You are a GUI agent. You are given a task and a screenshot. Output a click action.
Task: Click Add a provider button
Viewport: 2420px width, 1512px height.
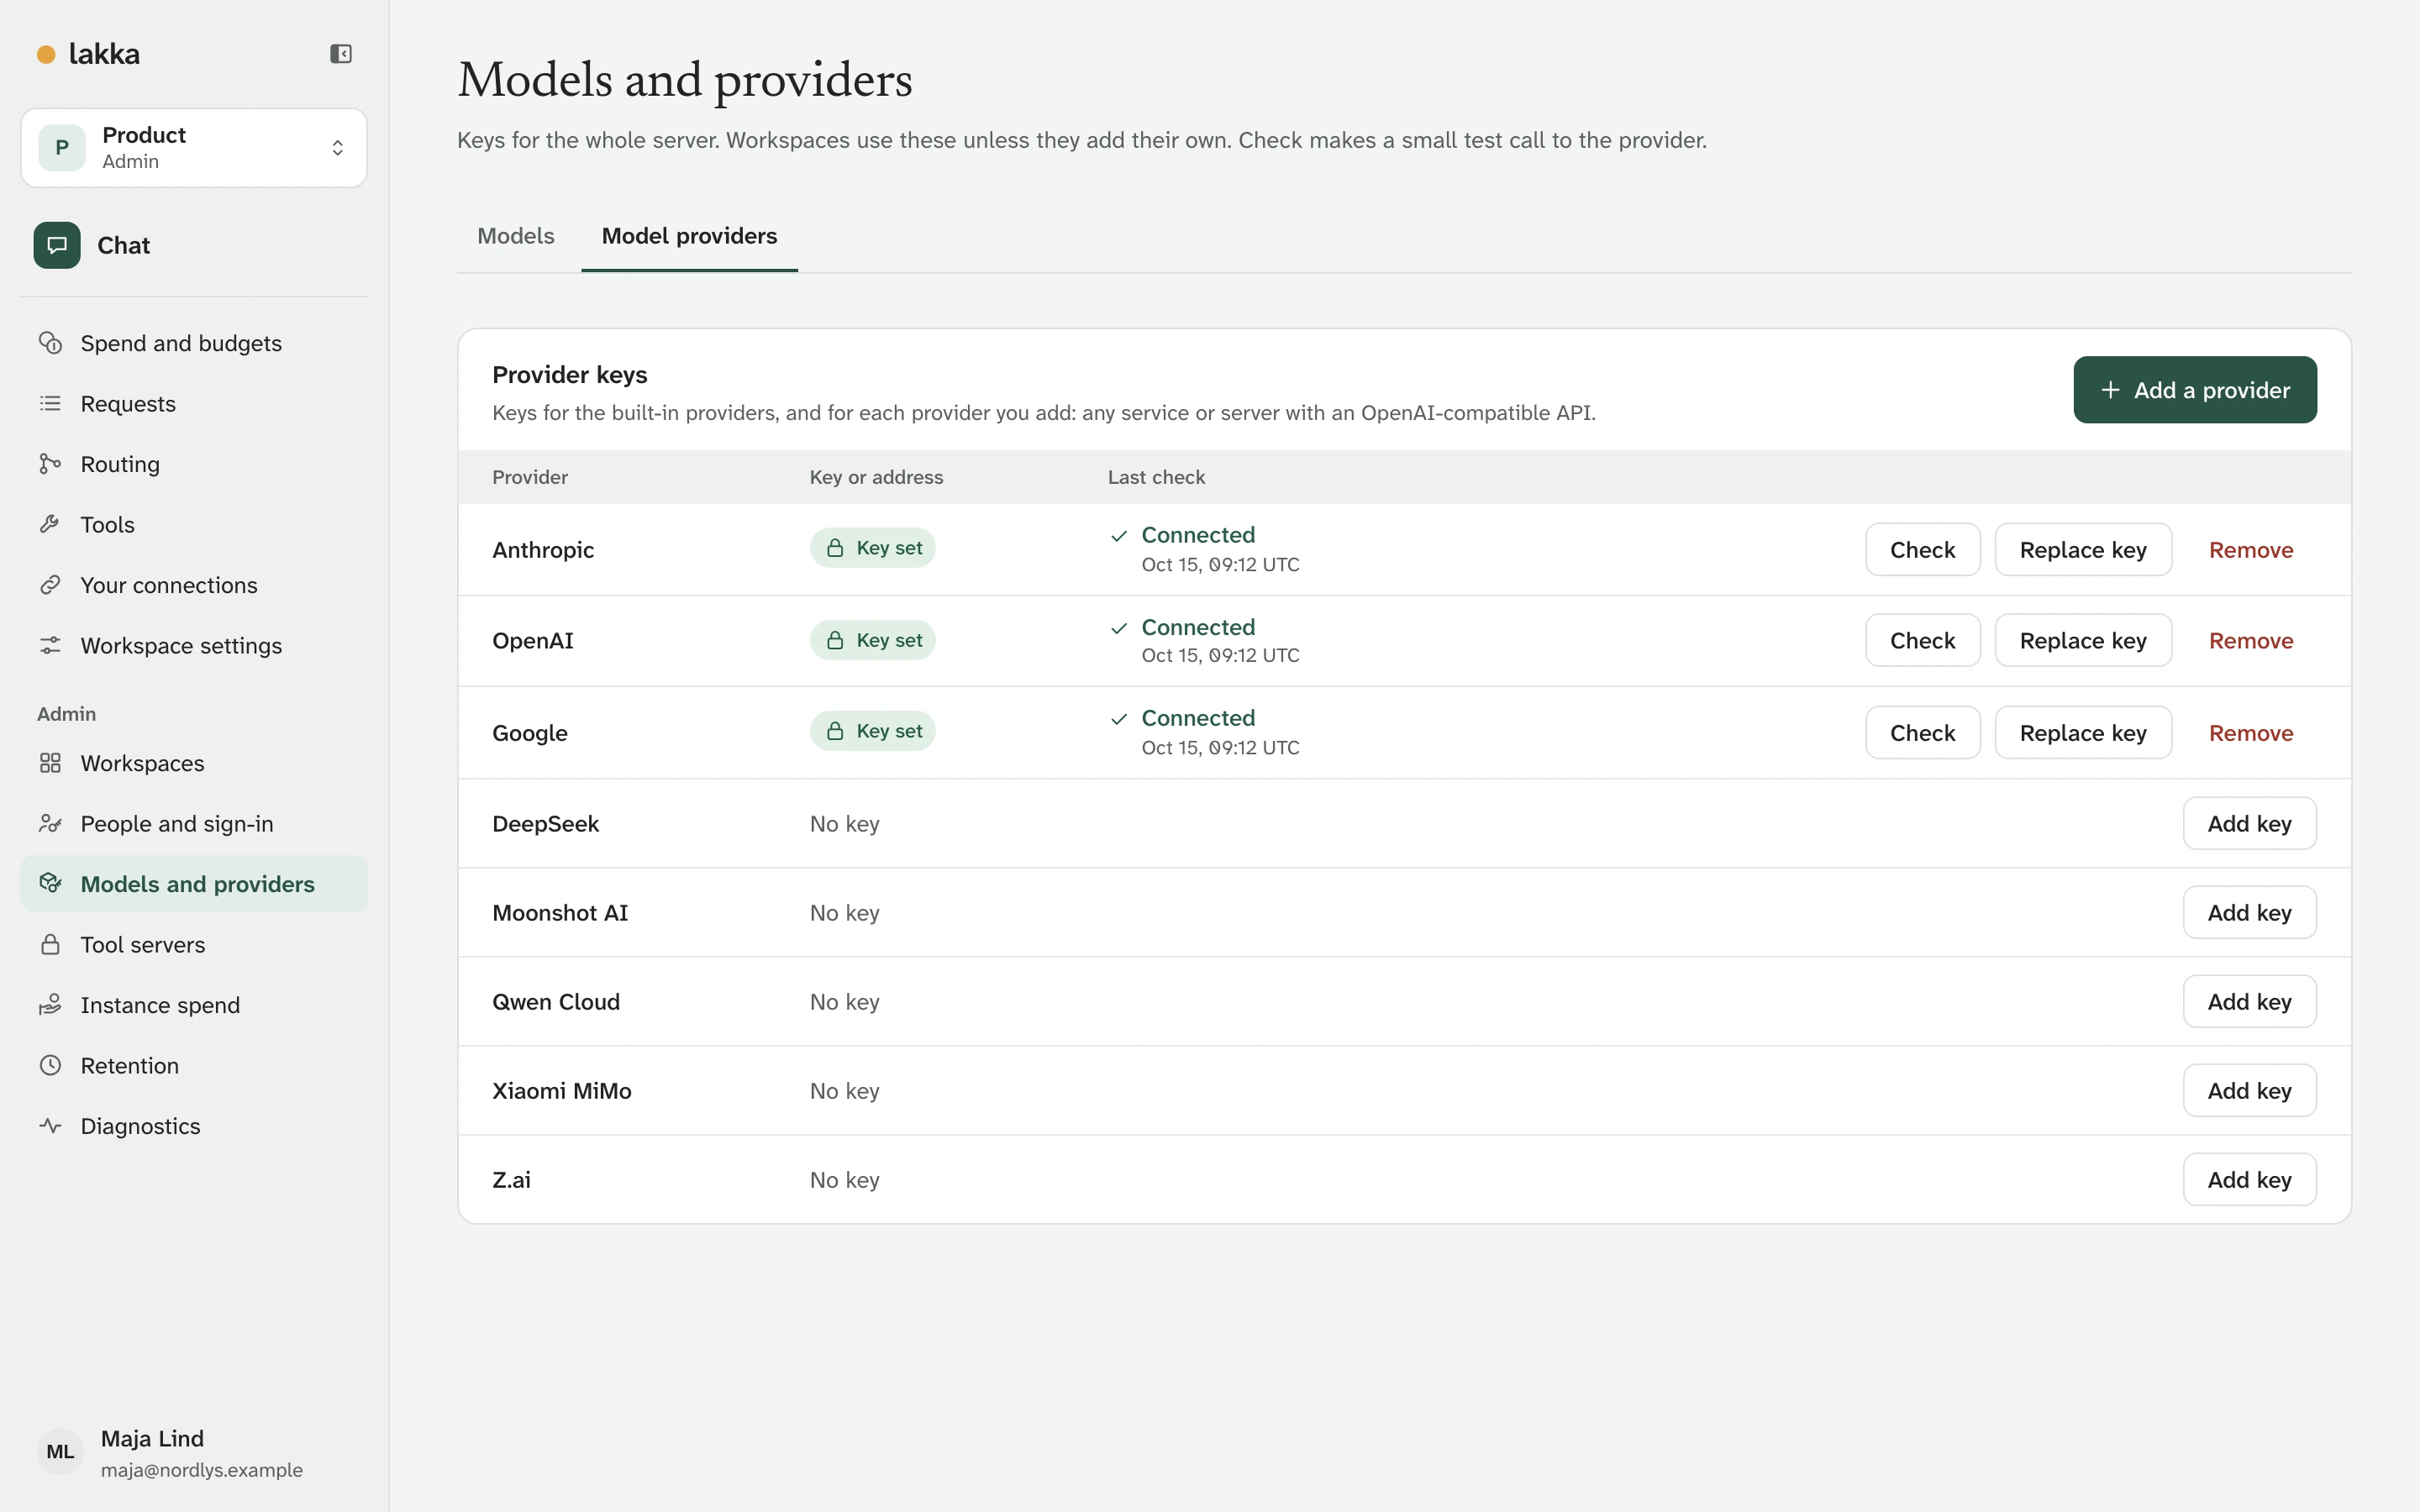[2195, 390]
